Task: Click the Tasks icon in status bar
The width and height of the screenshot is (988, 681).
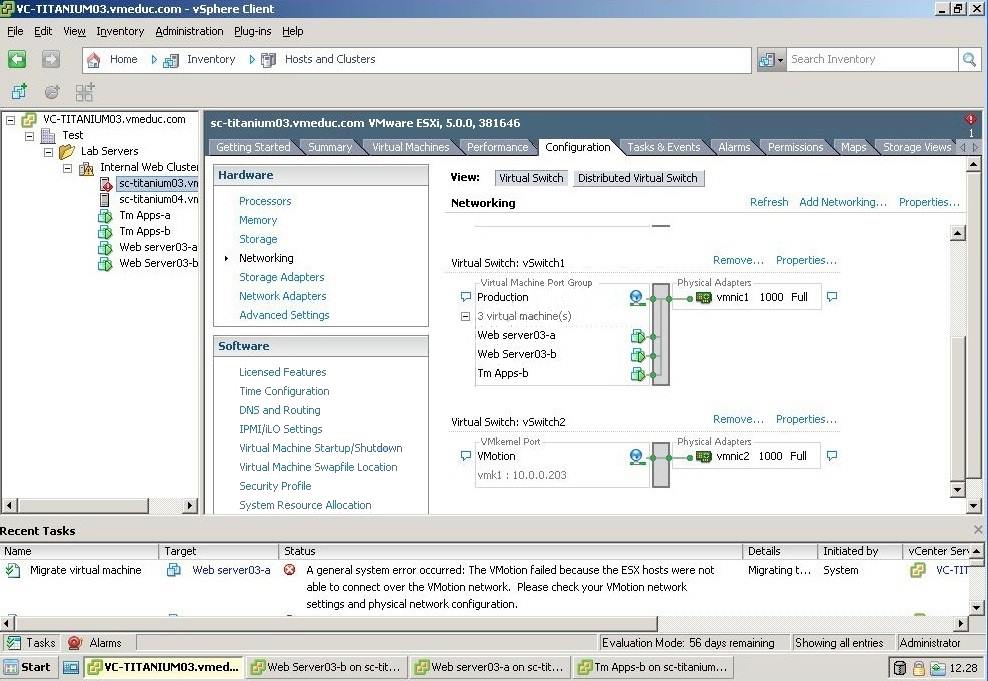Action: [x=13, y=643]
